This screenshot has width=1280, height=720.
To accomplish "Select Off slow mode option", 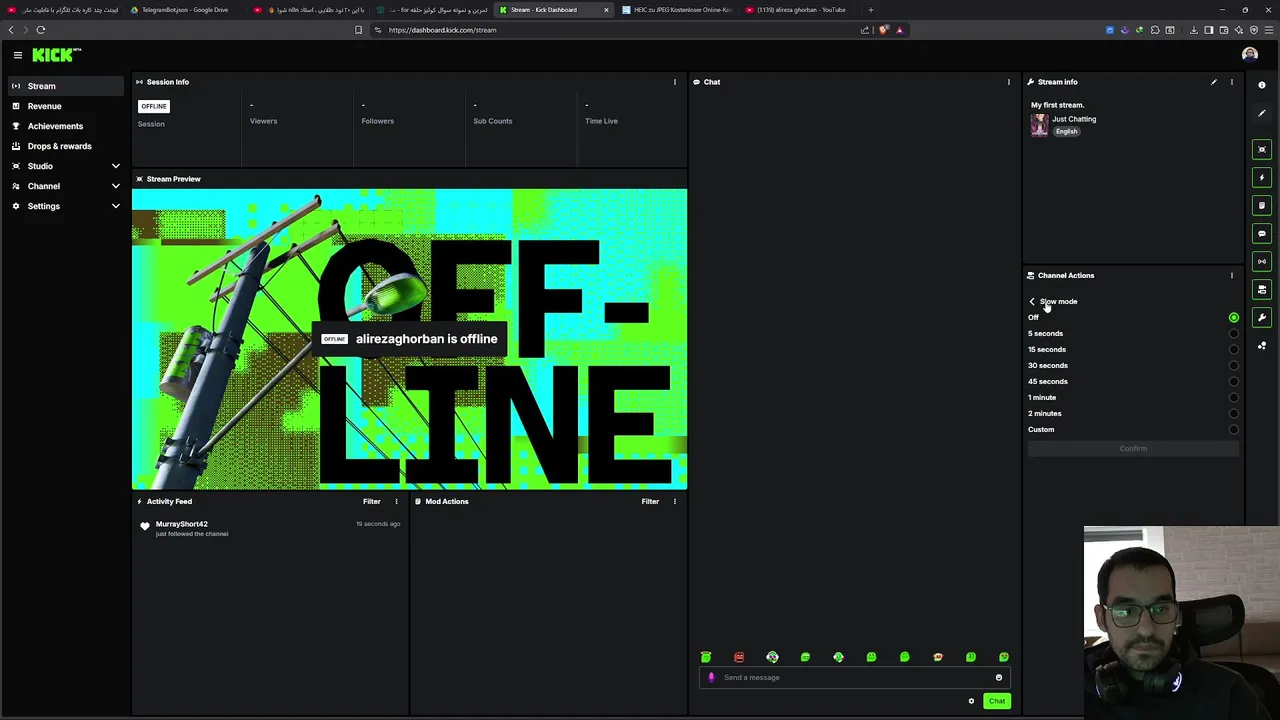I will (x=1133, y=317).
